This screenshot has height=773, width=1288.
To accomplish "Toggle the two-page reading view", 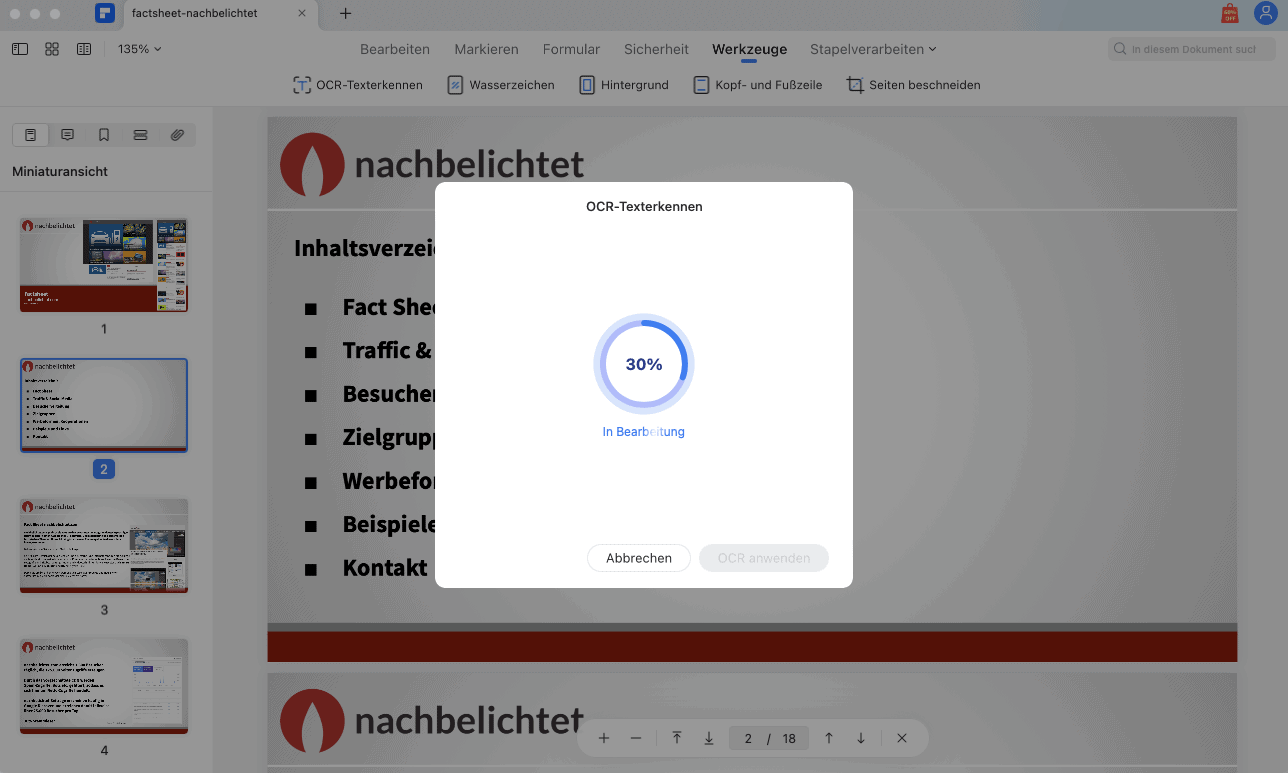I will (x=84, y=49).
